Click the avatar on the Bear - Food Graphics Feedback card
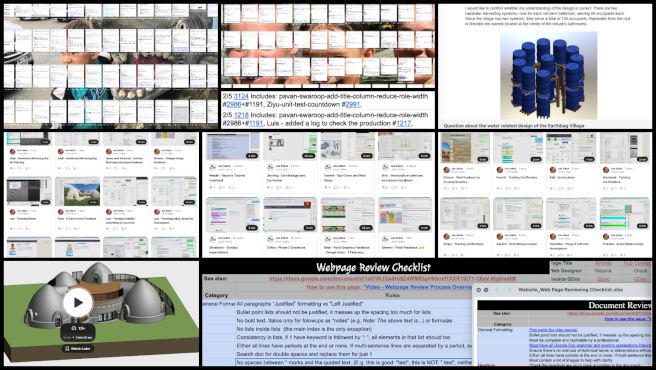The width and height of the screenshot is (656, 370). (327, 239)
